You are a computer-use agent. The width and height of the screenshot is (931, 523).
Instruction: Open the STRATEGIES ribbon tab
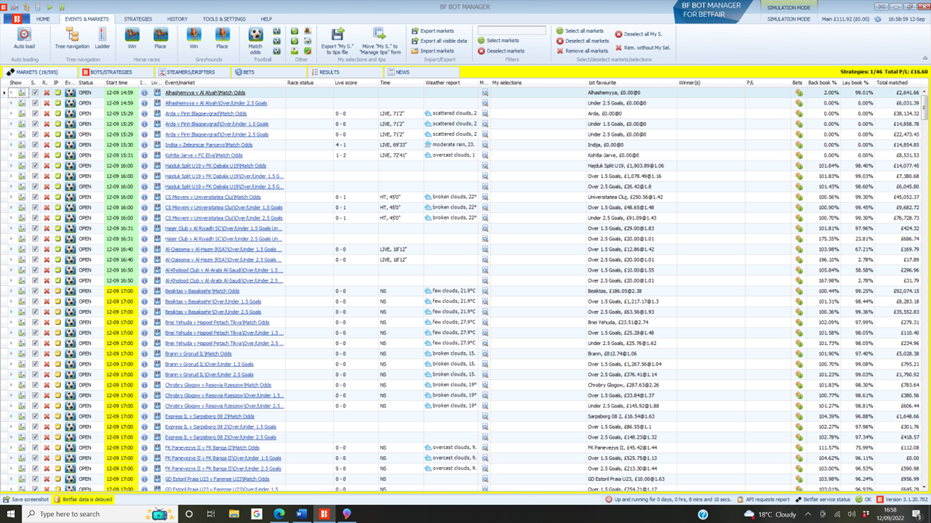point(138,19)
